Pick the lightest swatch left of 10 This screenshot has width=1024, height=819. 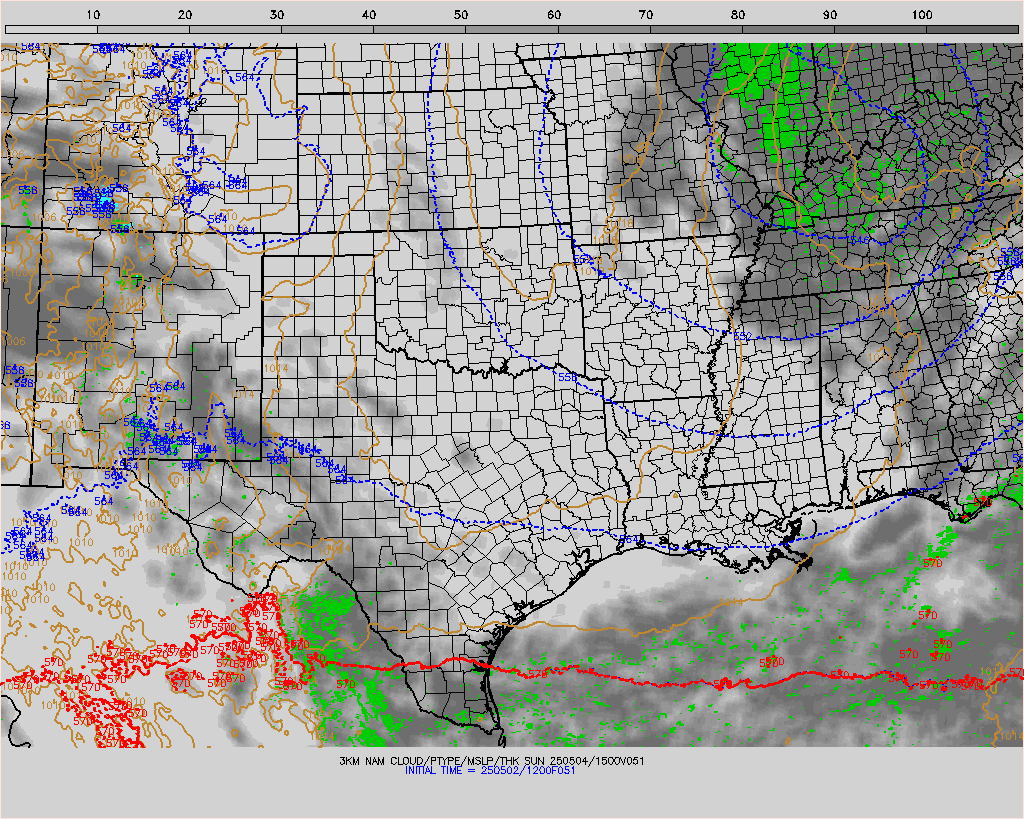click(52, 29)
